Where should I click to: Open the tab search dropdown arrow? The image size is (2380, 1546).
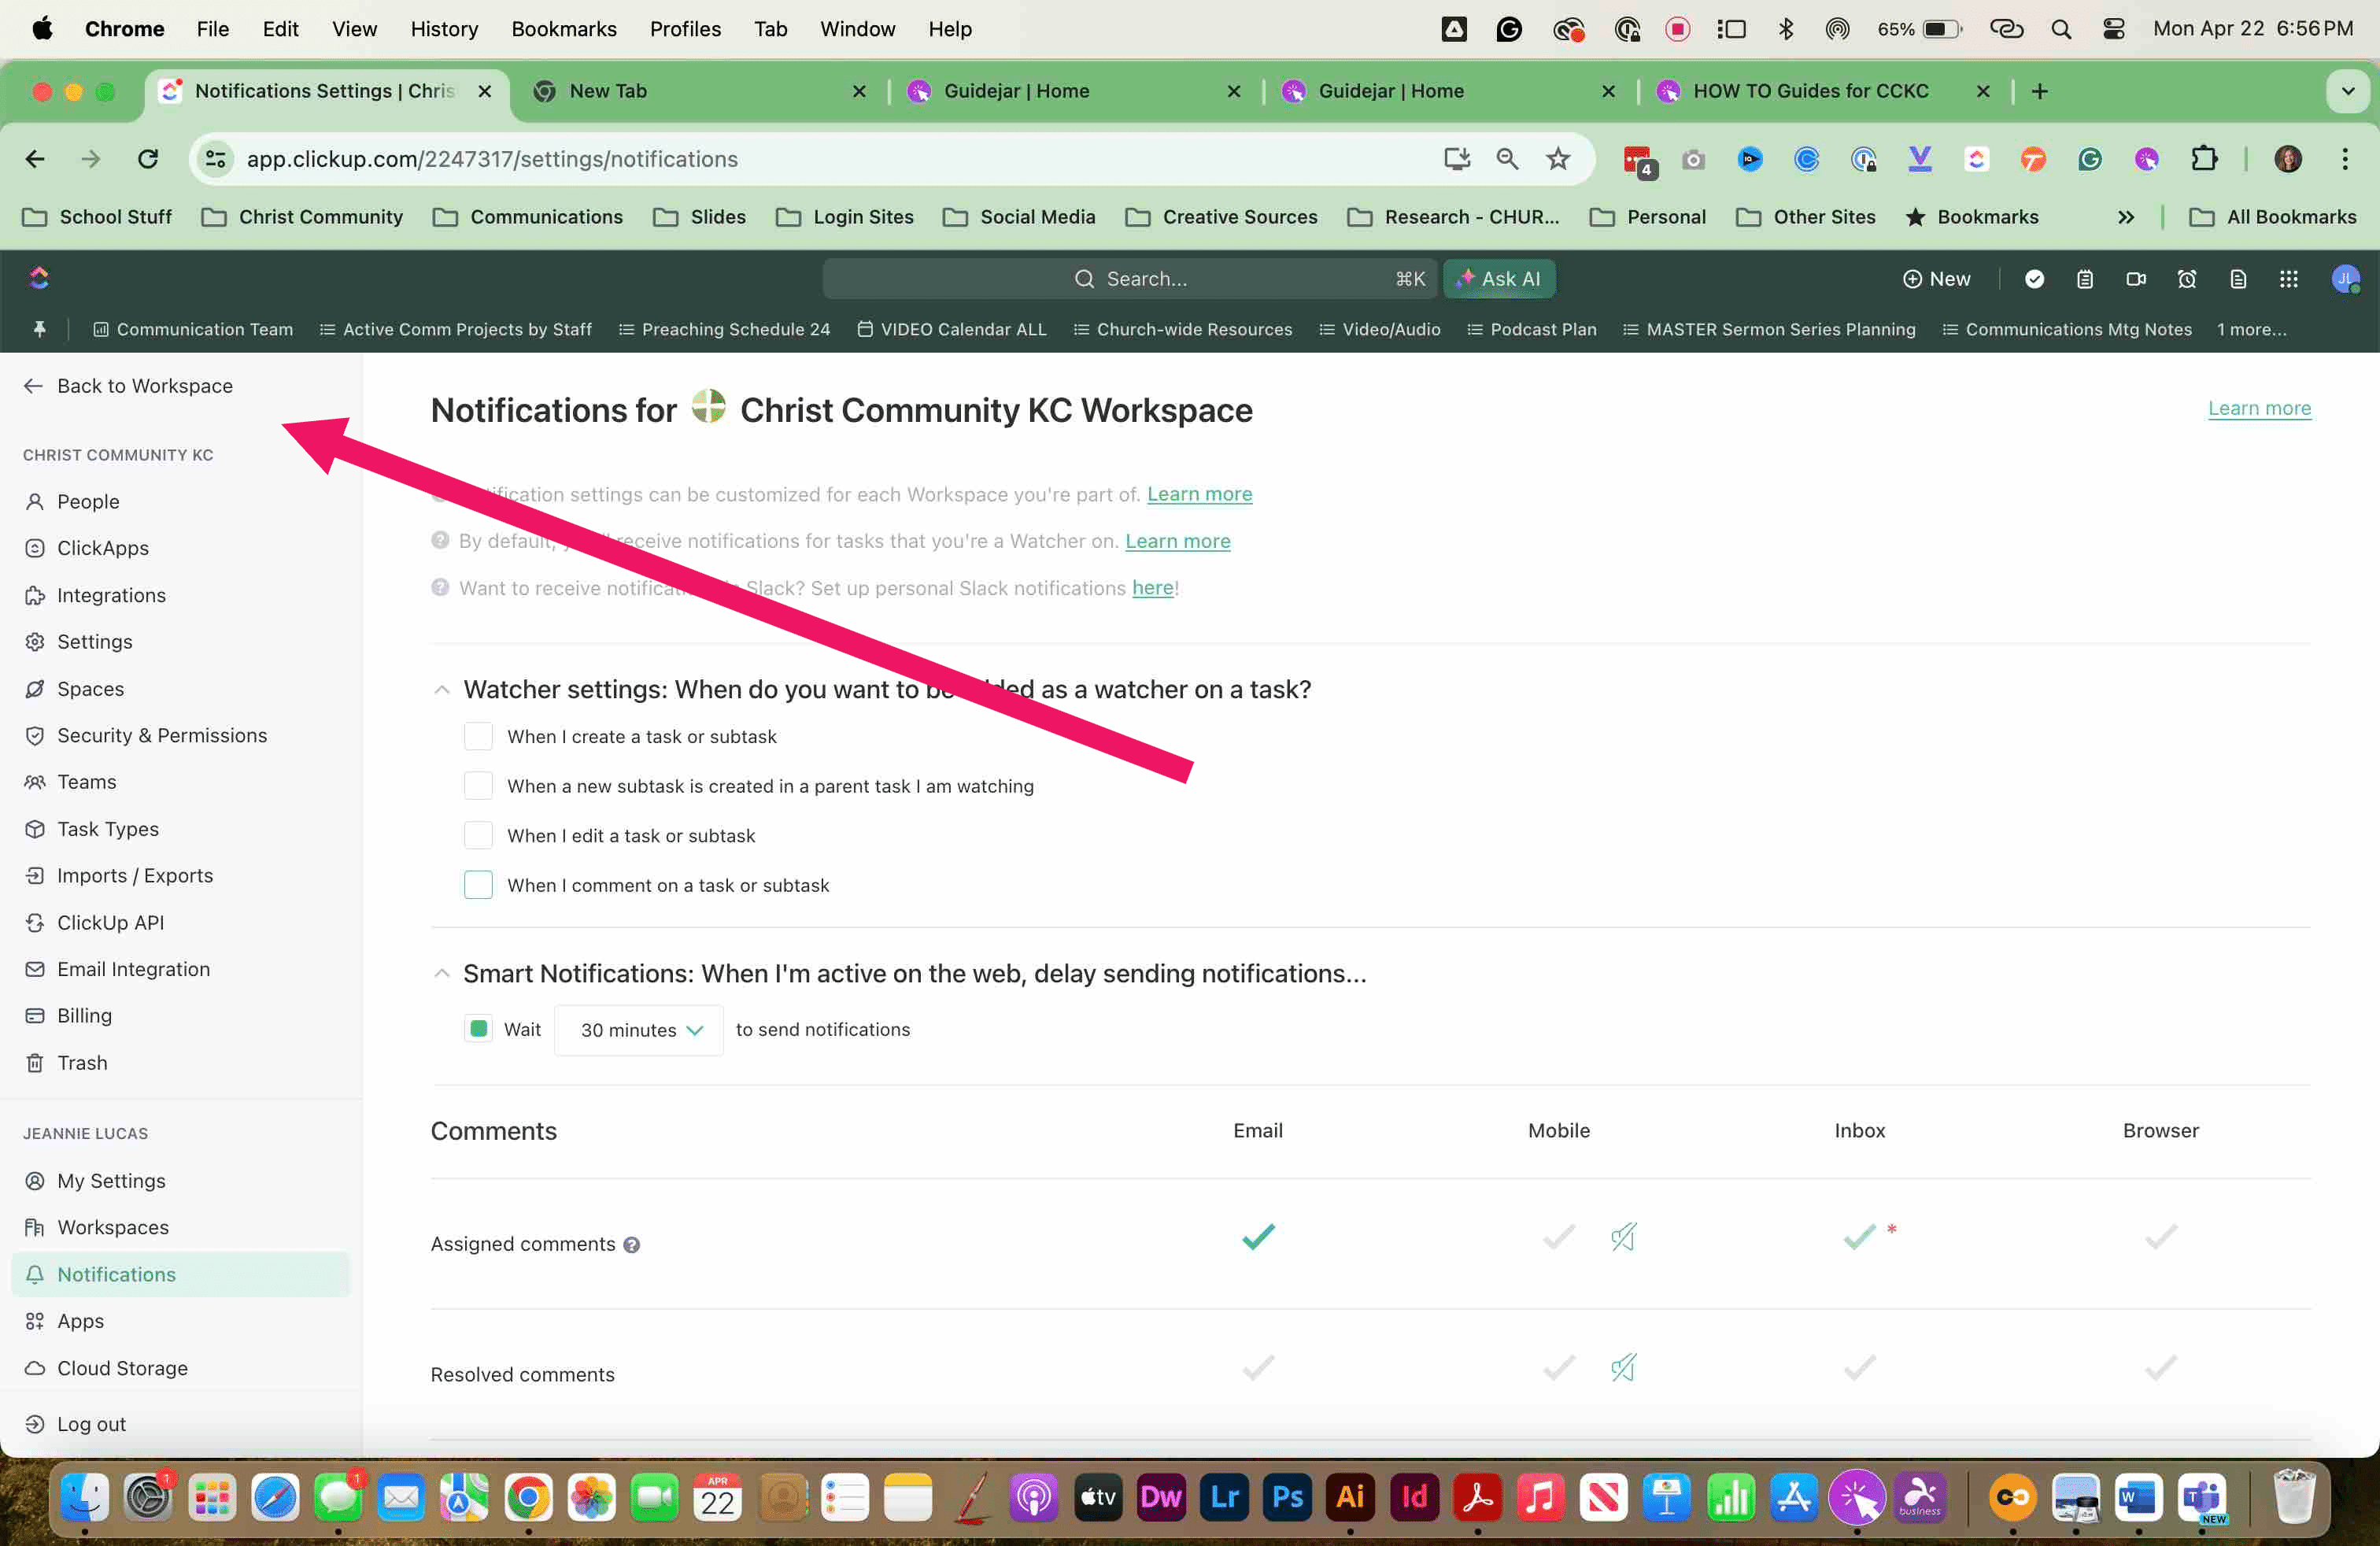coord(2348,91)
